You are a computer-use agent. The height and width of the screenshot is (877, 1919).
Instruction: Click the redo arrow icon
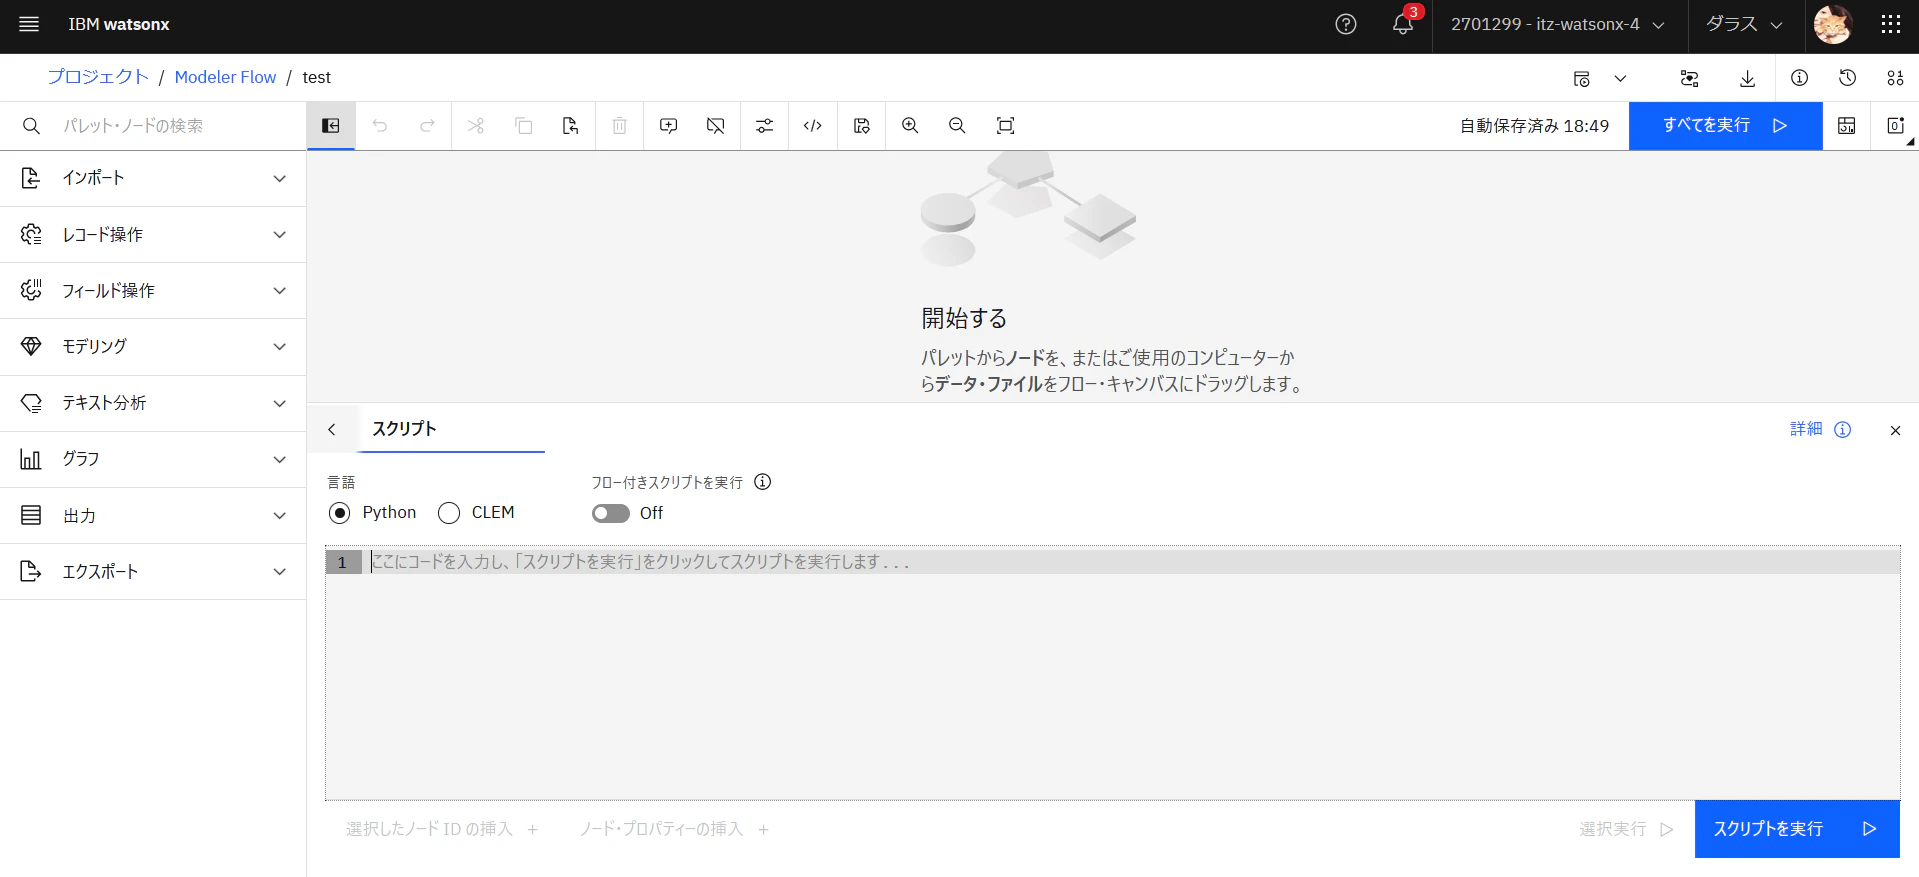427,126
